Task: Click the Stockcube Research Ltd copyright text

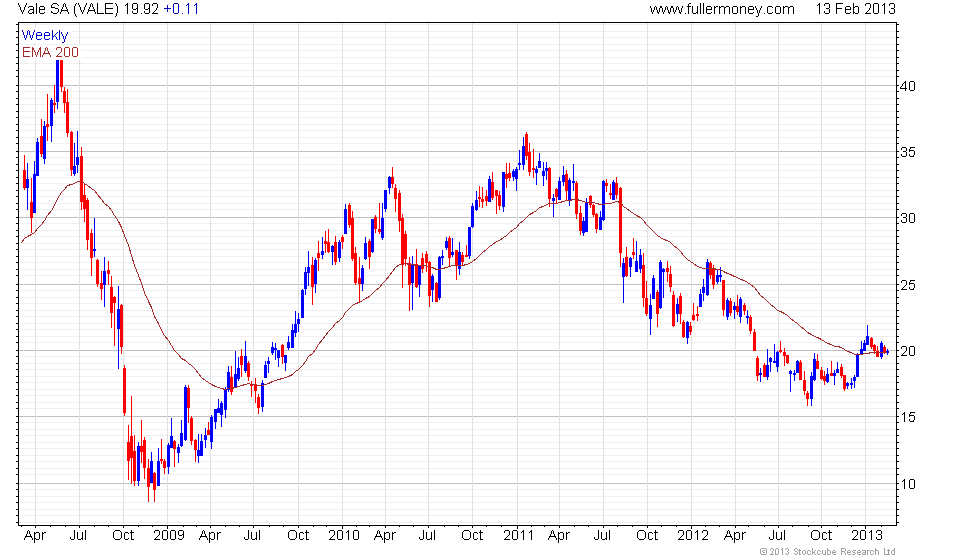Action: click(828, 552)
